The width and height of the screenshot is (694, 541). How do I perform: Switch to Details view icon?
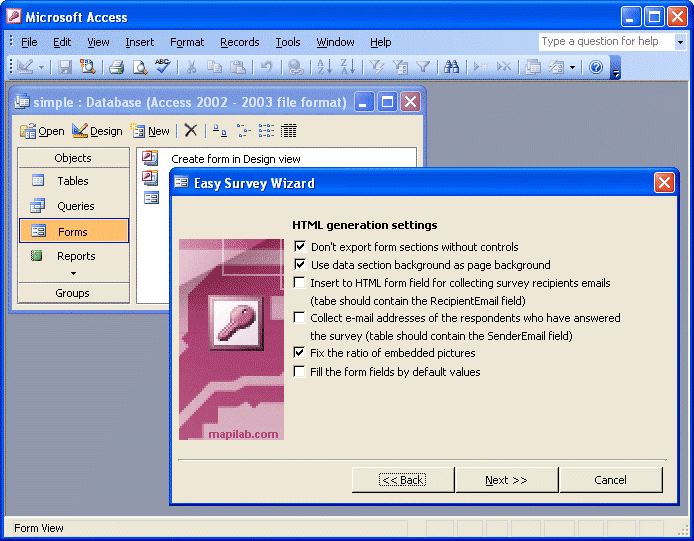(x=289, y=131)
